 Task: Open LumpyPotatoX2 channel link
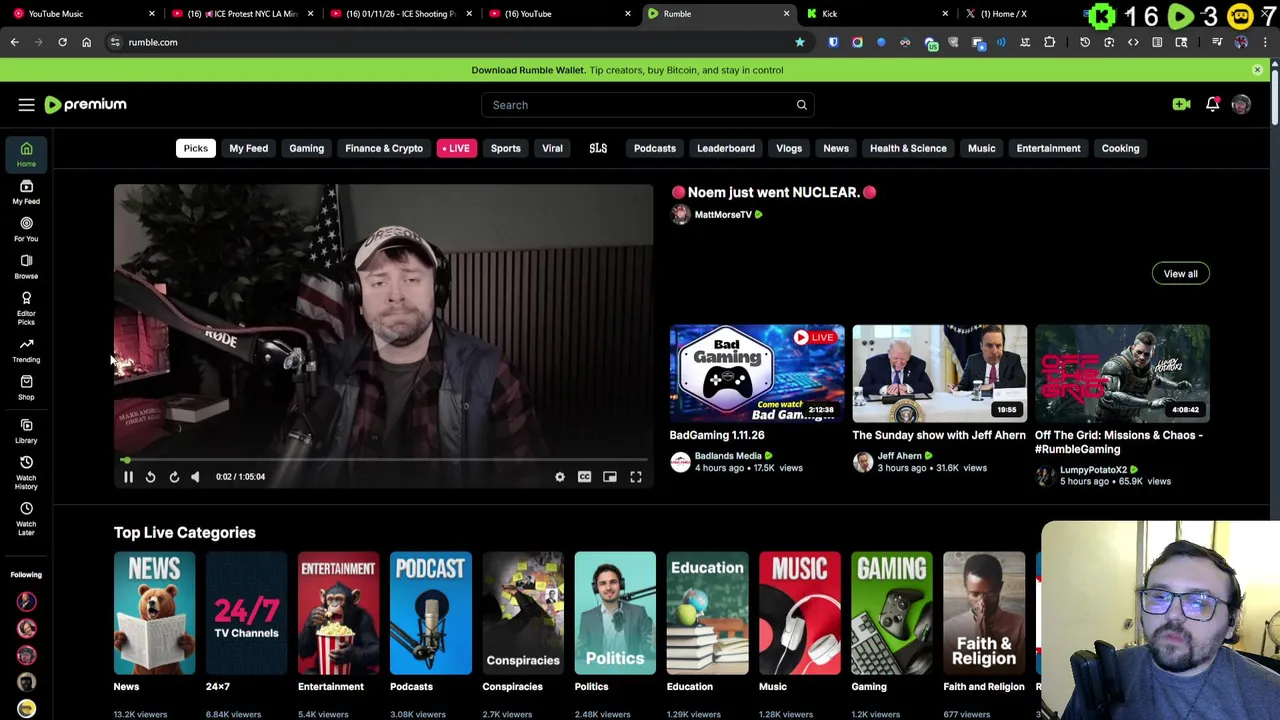(x=1092, y=470)
